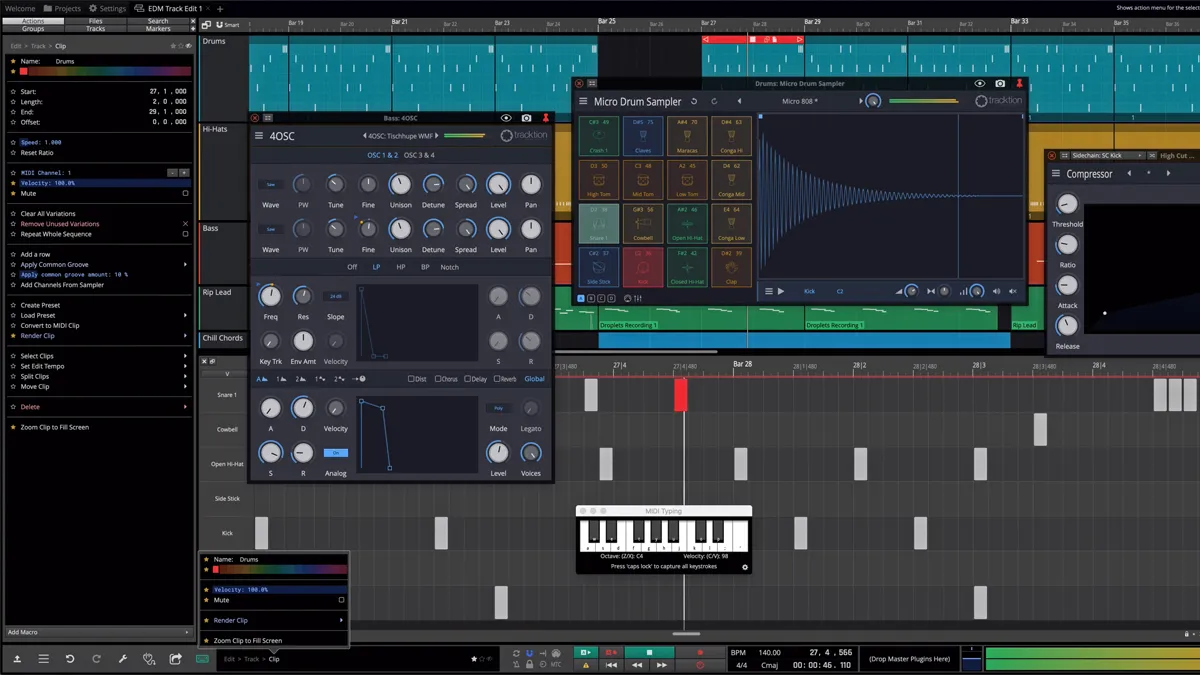Take a snapshot of the Drum Sampler window
The image size is (1200, 675).
coord(999,84)
